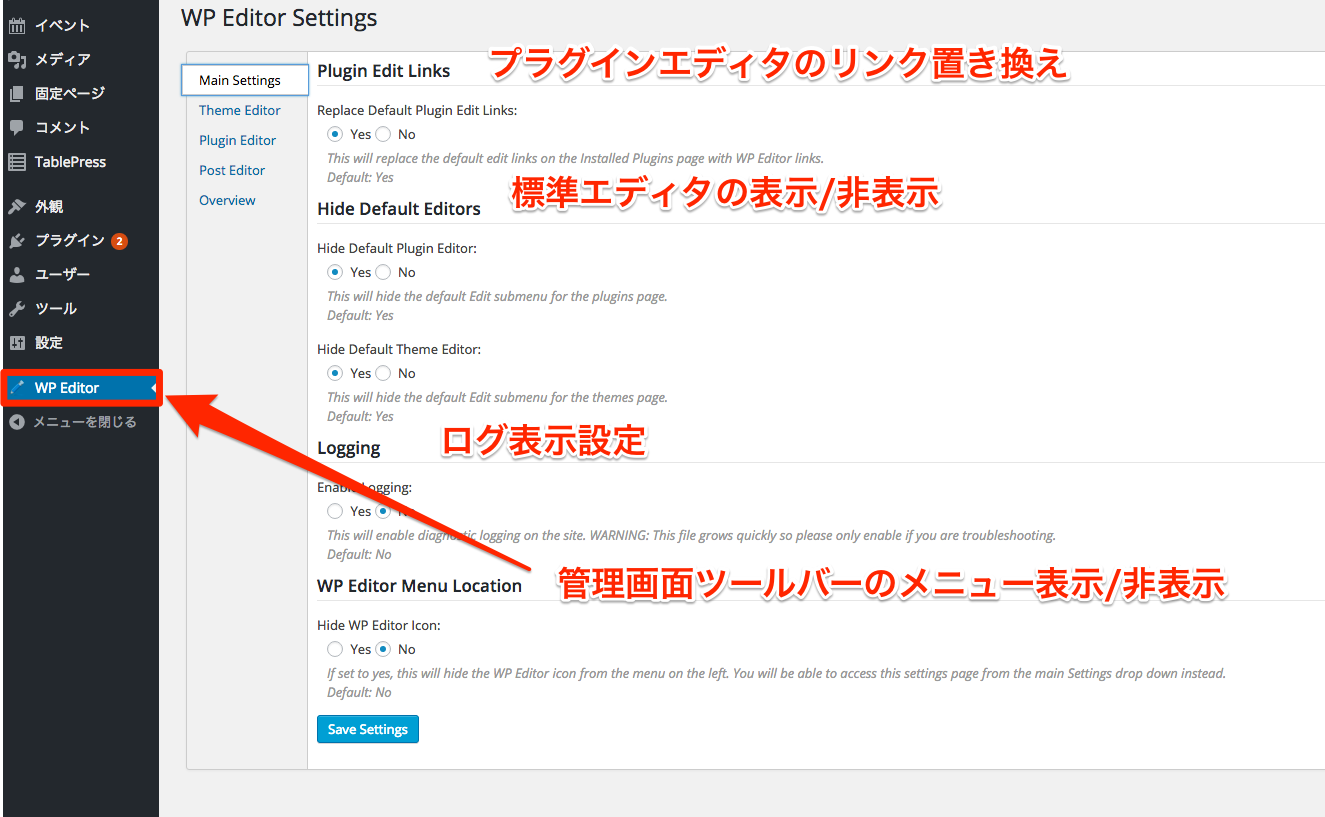This screenshot has width=1325, height=817.
Task: Click the pages icon beside 固定ページ
Action: click(17, 94)
